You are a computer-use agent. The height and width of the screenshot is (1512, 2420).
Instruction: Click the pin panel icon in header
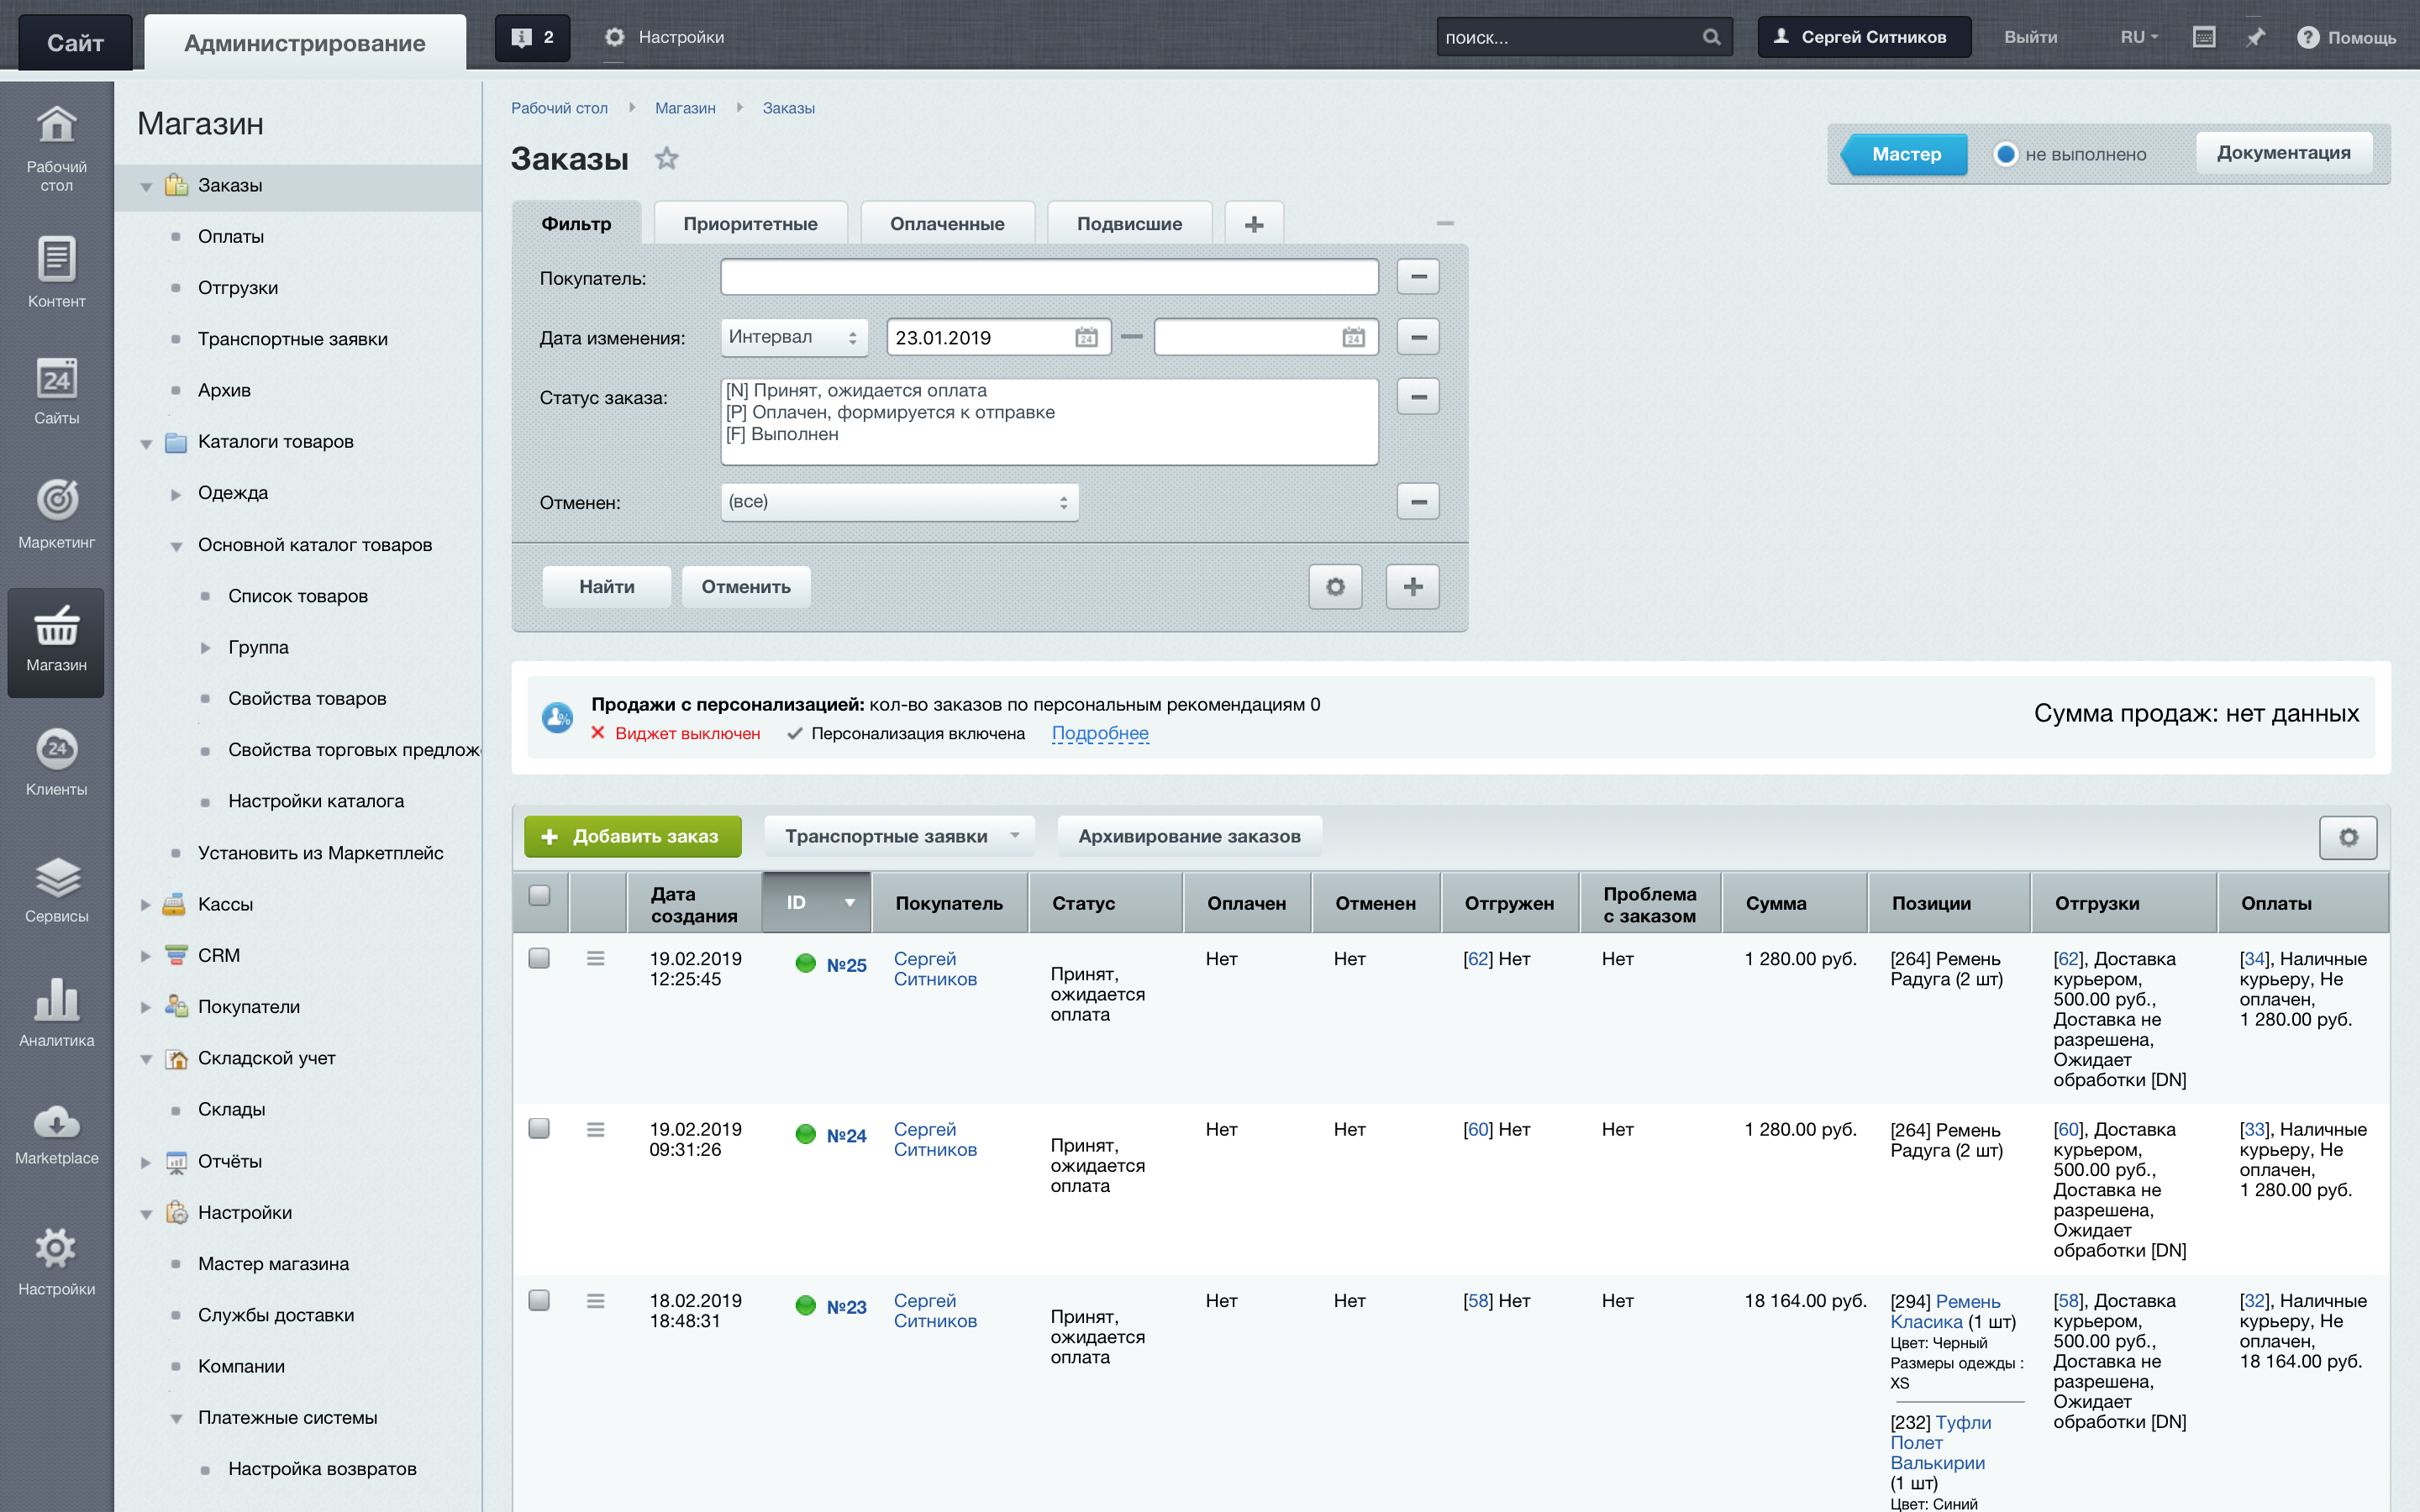point(2255,38)
